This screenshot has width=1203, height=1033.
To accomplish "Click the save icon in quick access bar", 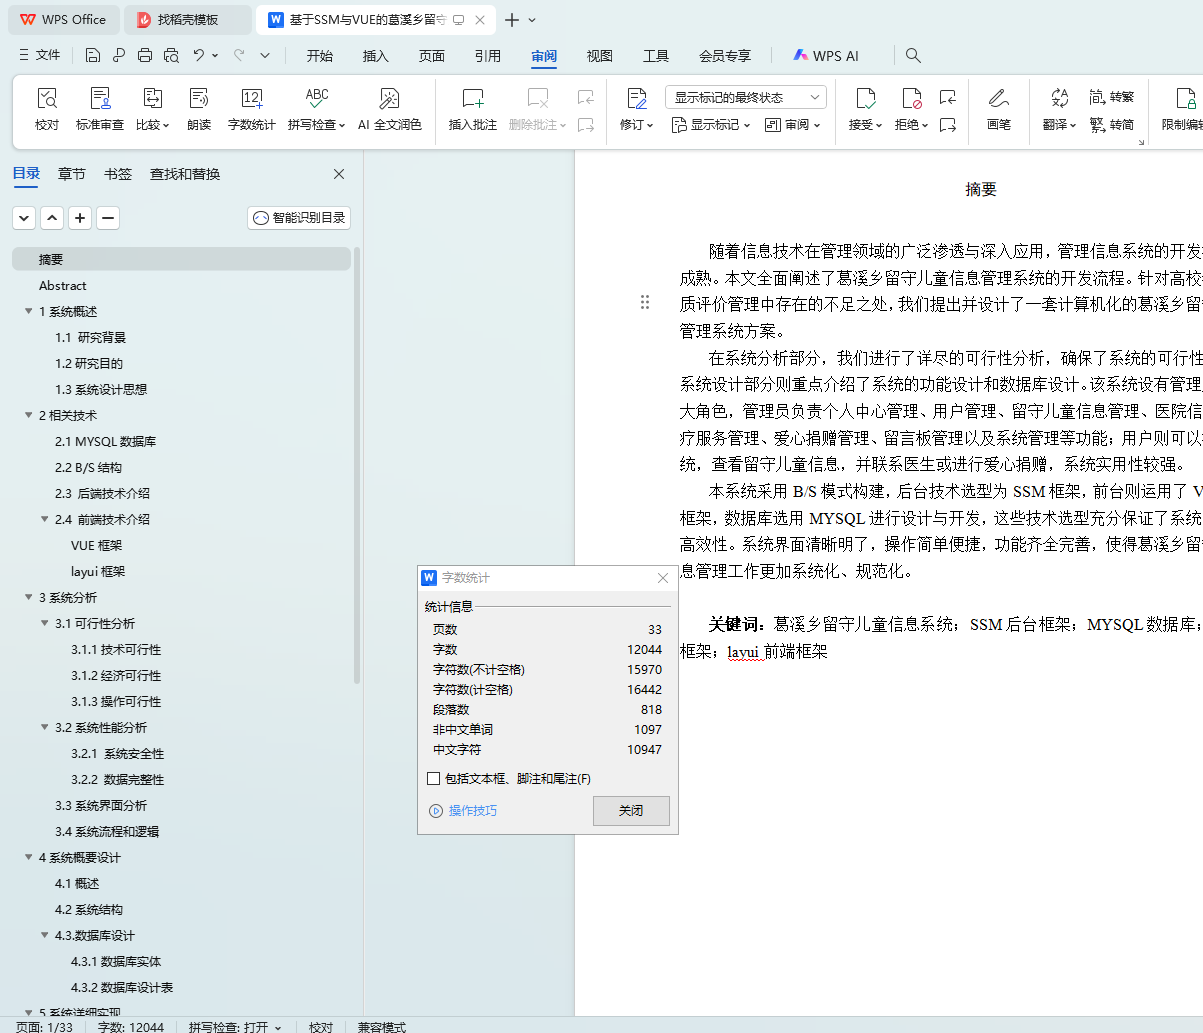I will coord(93,56).
